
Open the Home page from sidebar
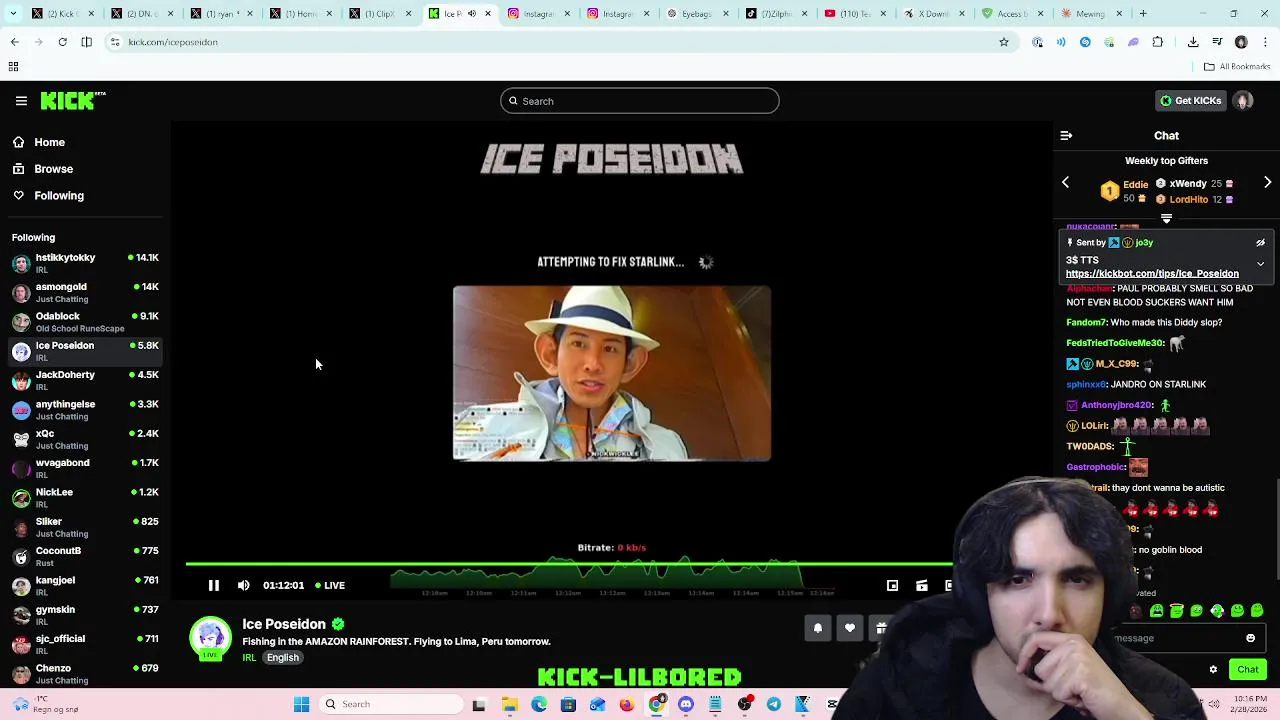pos(49,142)
